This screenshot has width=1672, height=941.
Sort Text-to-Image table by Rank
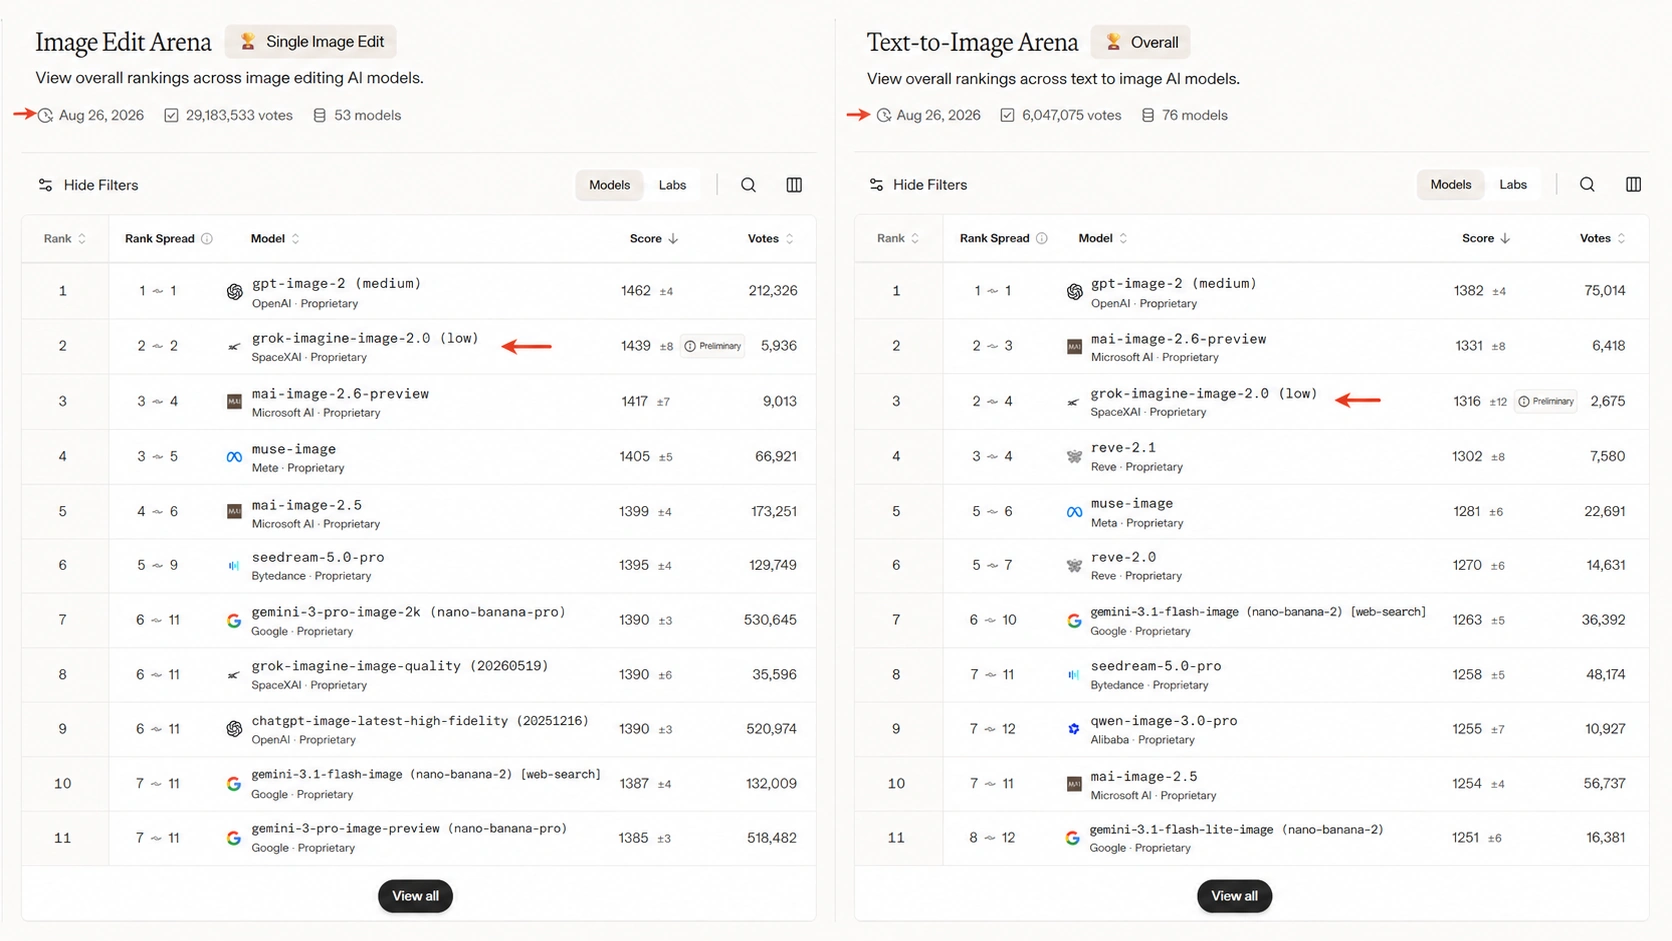898,239
